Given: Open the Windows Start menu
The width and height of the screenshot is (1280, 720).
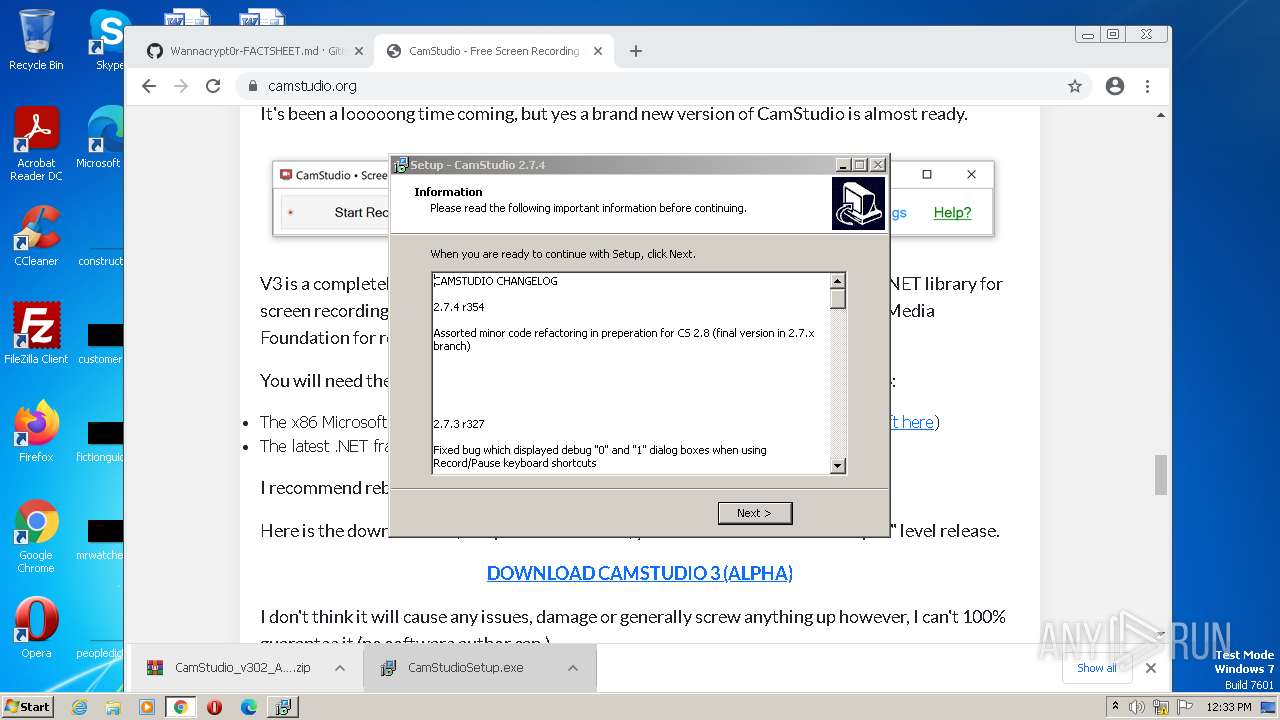Looking at the screenshot, I should [x=27, y=707].
